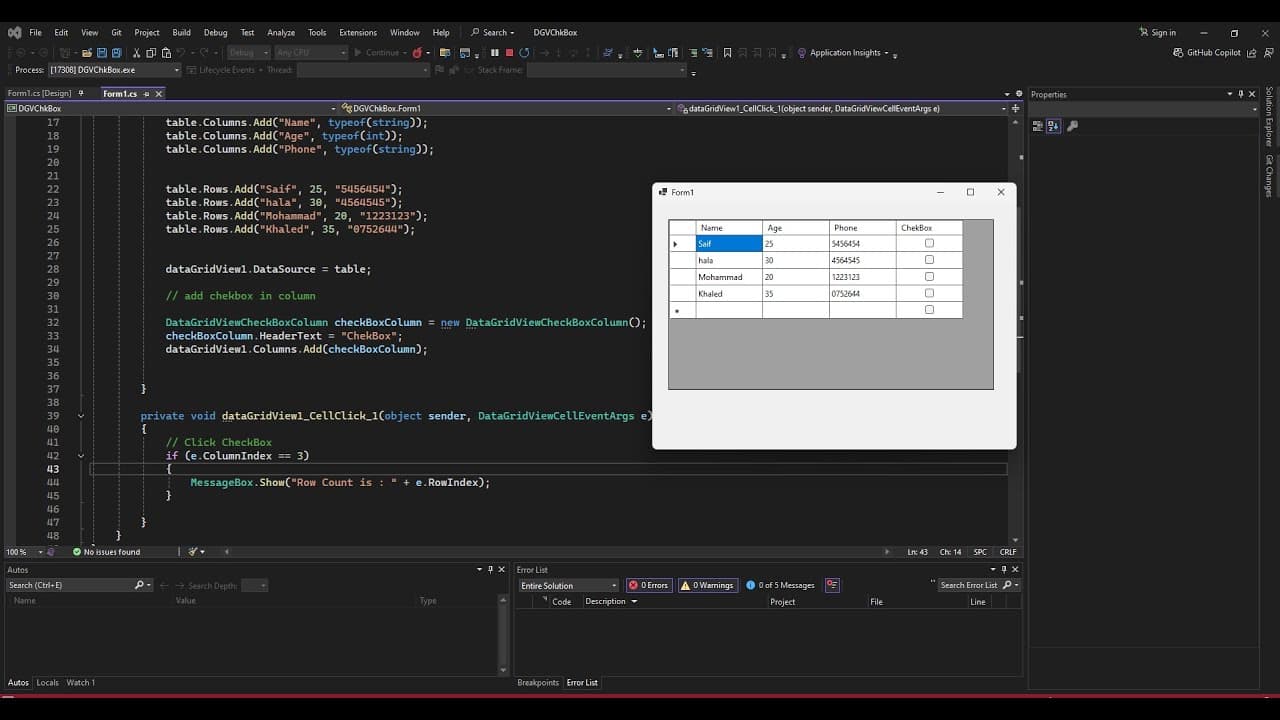Screen dimensions: 1280x720
Task: Tick the ChekBox in the hala row
Action: pos(929,260)
